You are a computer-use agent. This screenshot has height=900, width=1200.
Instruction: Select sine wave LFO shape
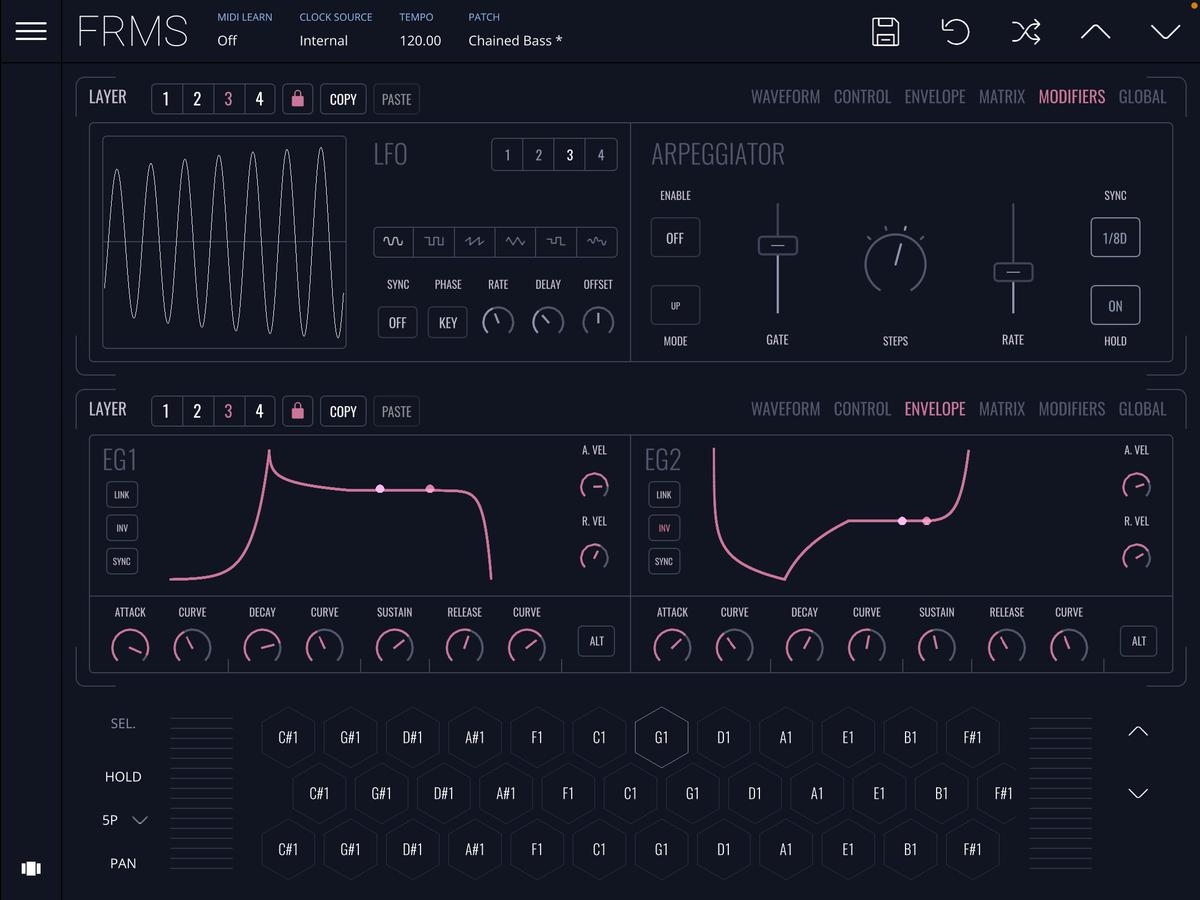(394, 242)
